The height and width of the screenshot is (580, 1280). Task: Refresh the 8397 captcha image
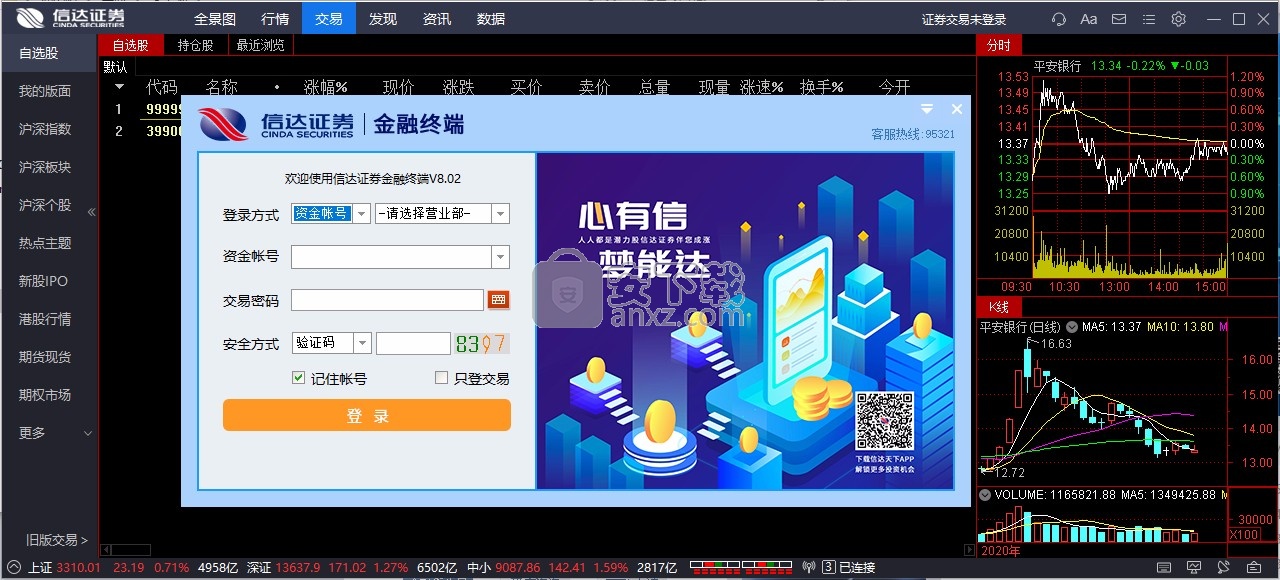click(x=482, y=344)
